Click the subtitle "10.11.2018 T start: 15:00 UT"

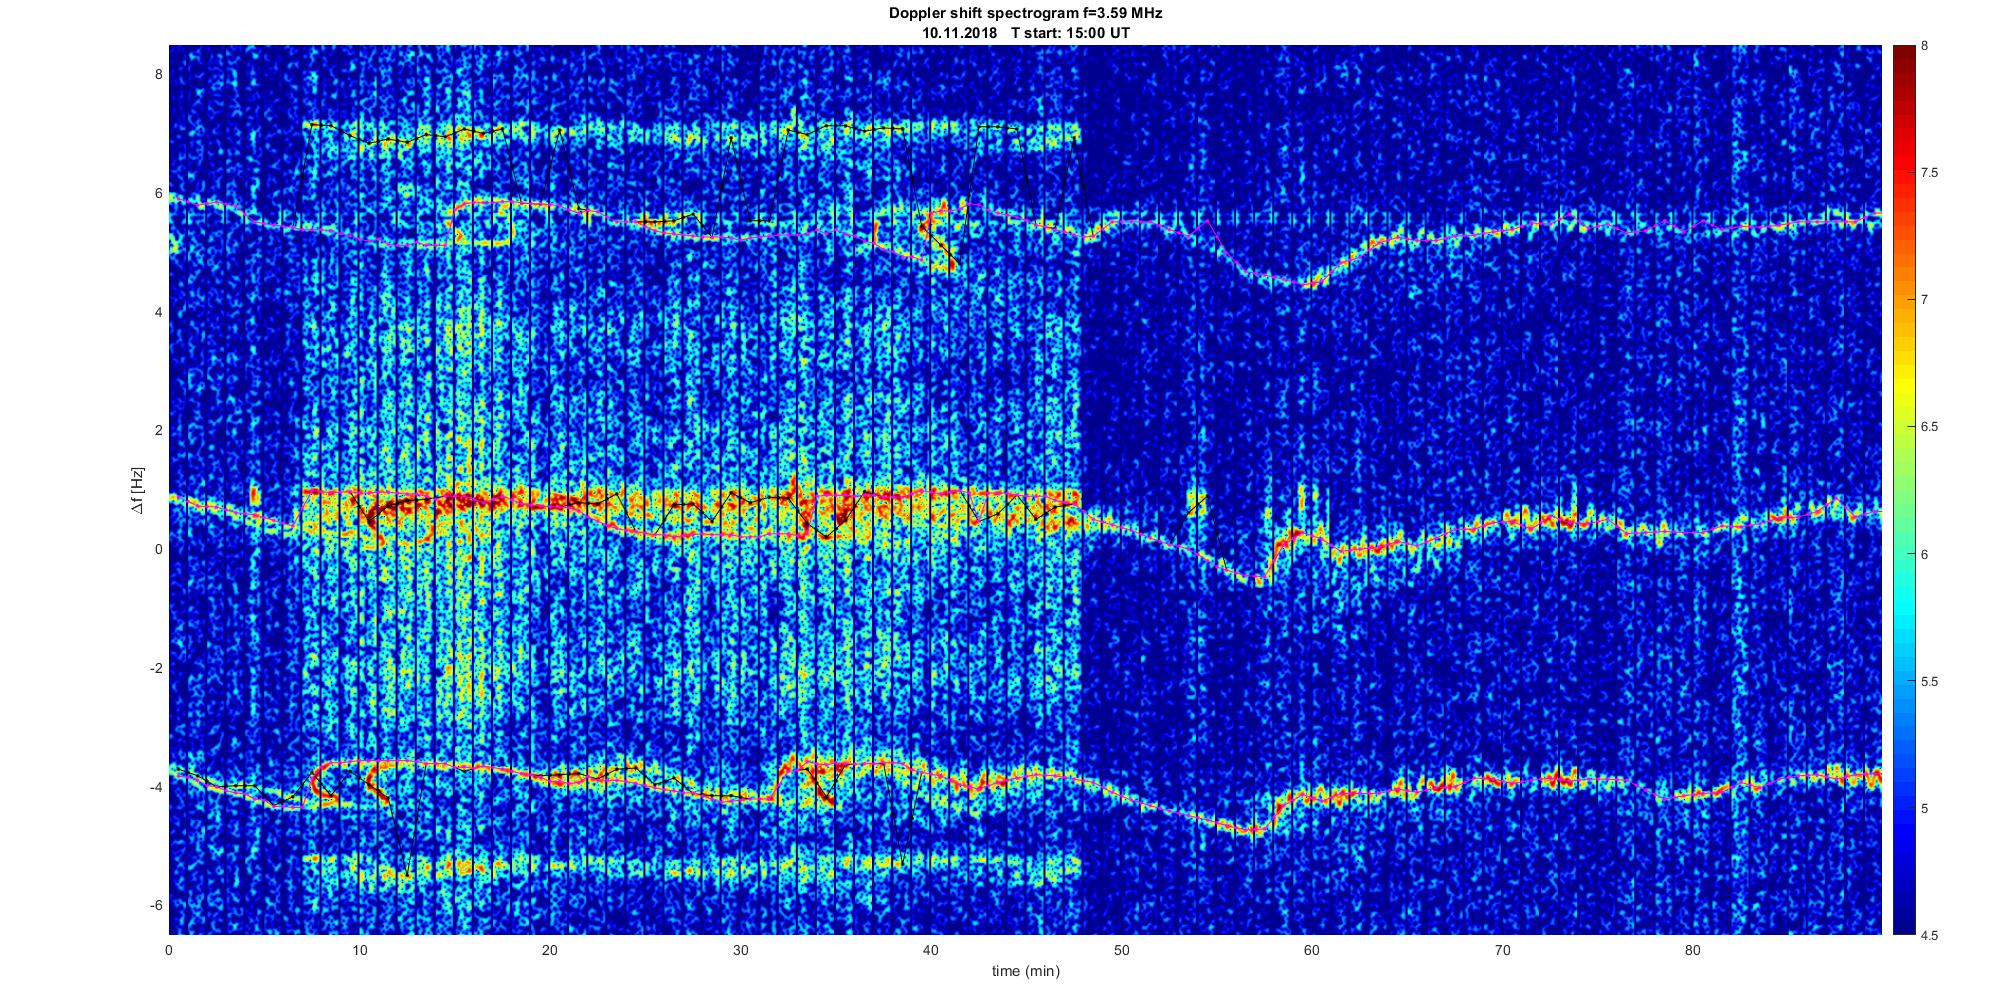[1026, 32]
